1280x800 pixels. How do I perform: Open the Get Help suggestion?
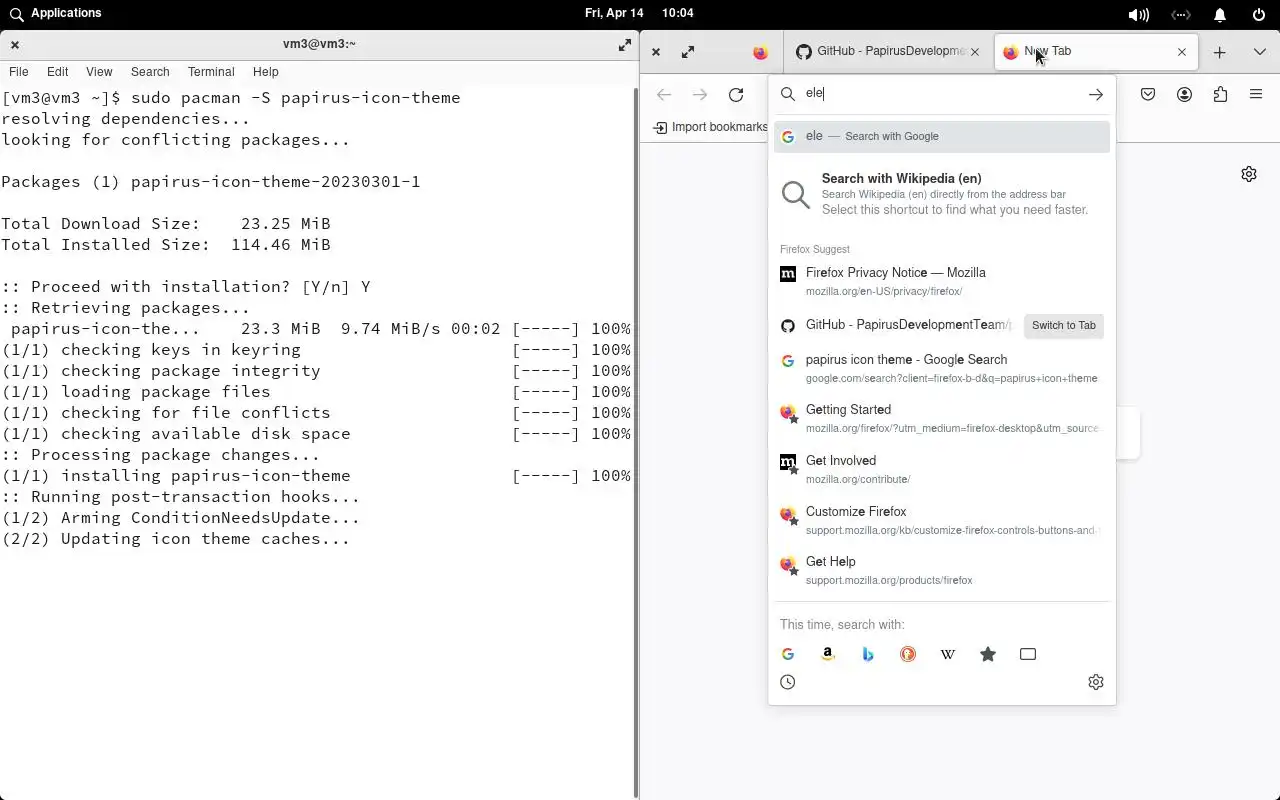coord(941,570)
